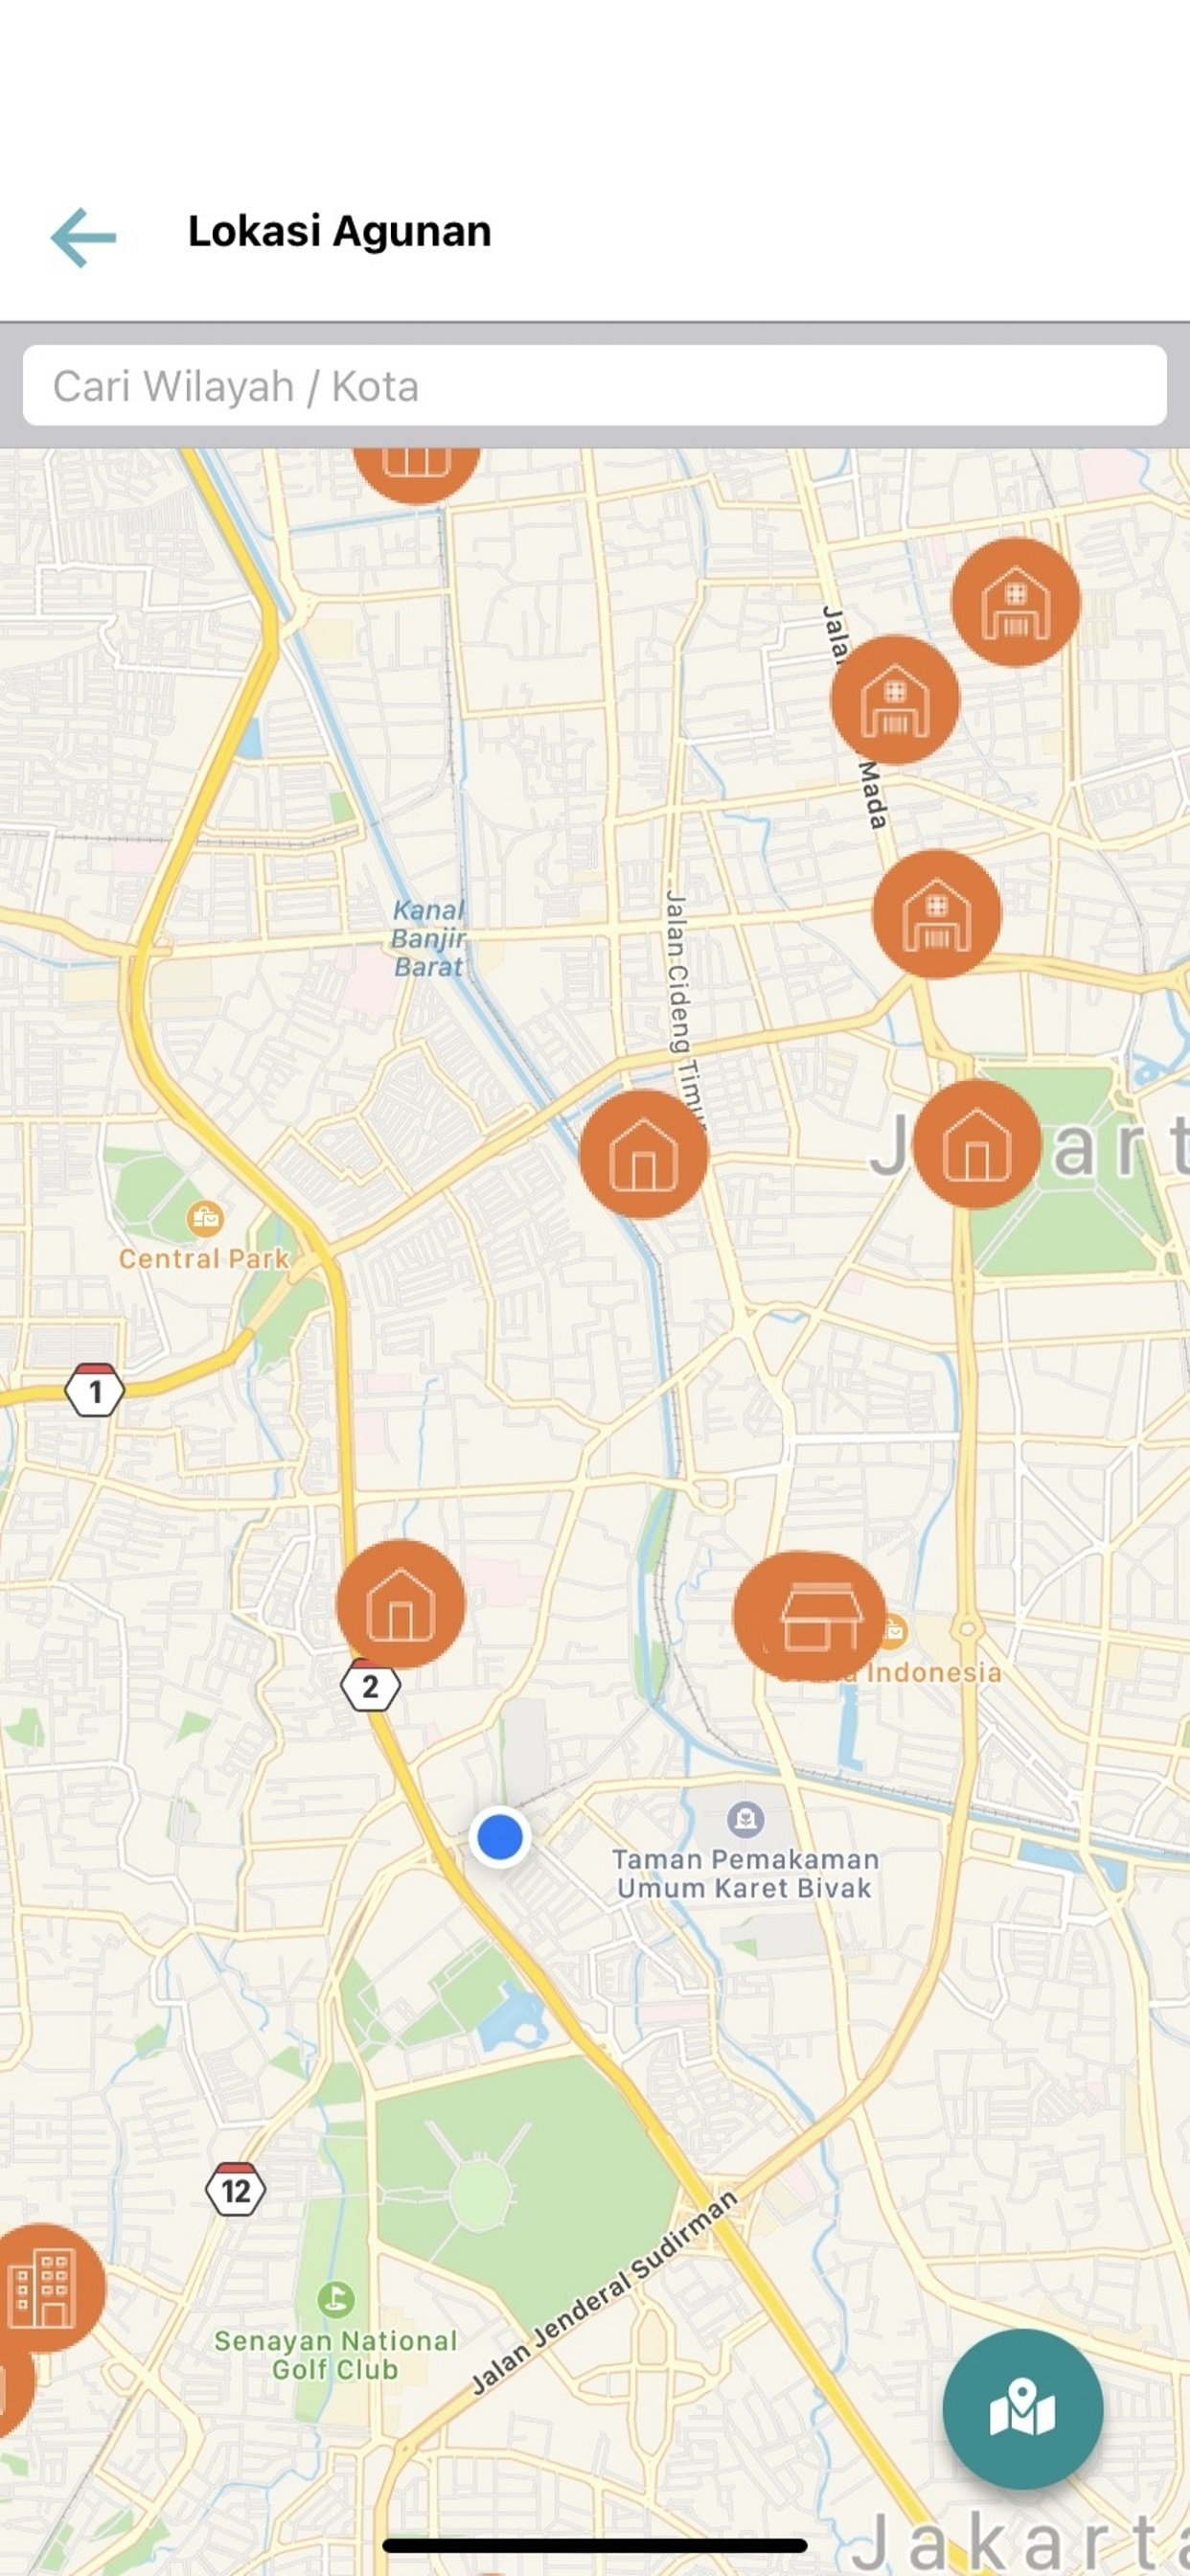
Task: Focus the Cari Wilayah / Kota search field
Action: tap(595, 386)
